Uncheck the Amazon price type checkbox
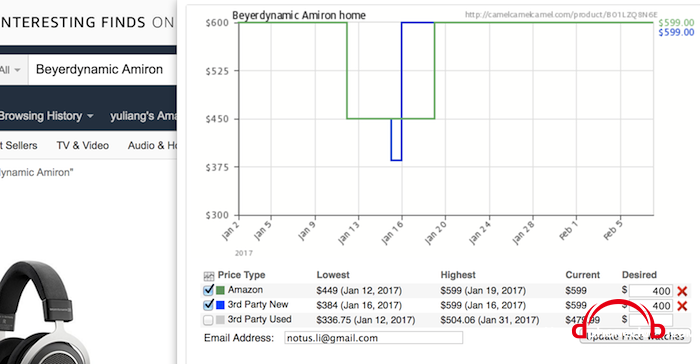Image resolution: width=700 pixels, height=364 pixels. [208, 290]
